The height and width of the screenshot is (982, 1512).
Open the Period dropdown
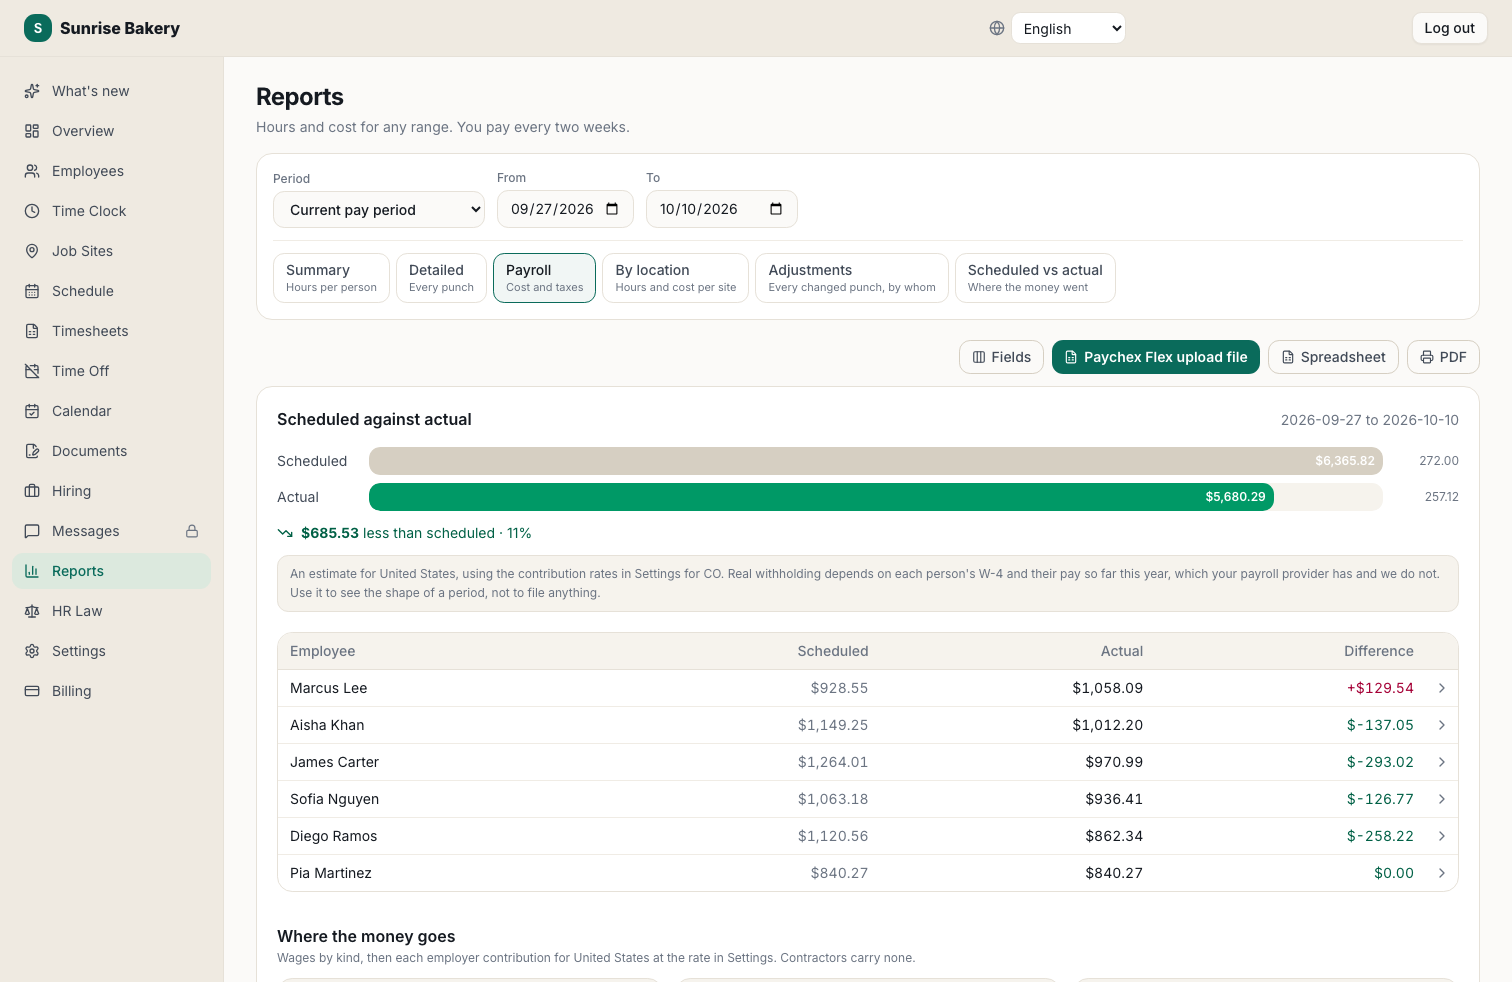click(x=379, y=210)
